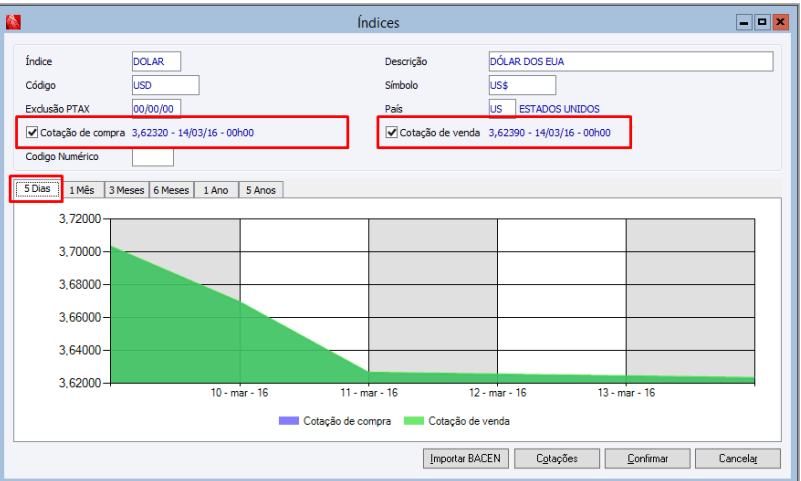Image resolution: width=801 pixels, height=481 pixels.
Task: Click the purchase quote value 3,62320 - 14/03/16
Action: click(193, 133)
